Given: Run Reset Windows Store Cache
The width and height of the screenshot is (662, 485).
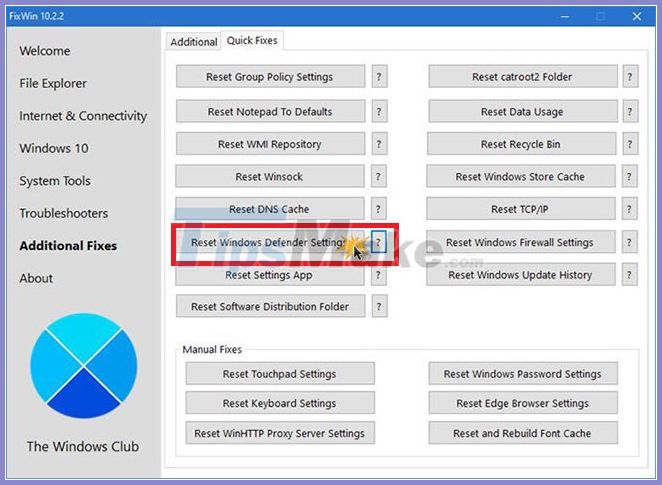Looking at the screenshot, I should pos(521,176).
